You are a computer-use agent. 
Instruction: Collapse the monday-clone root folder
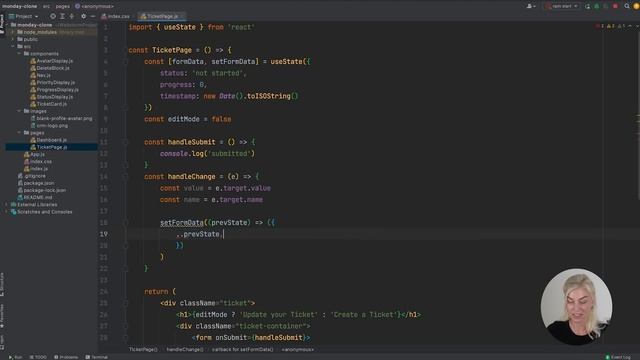click(8, 25)
